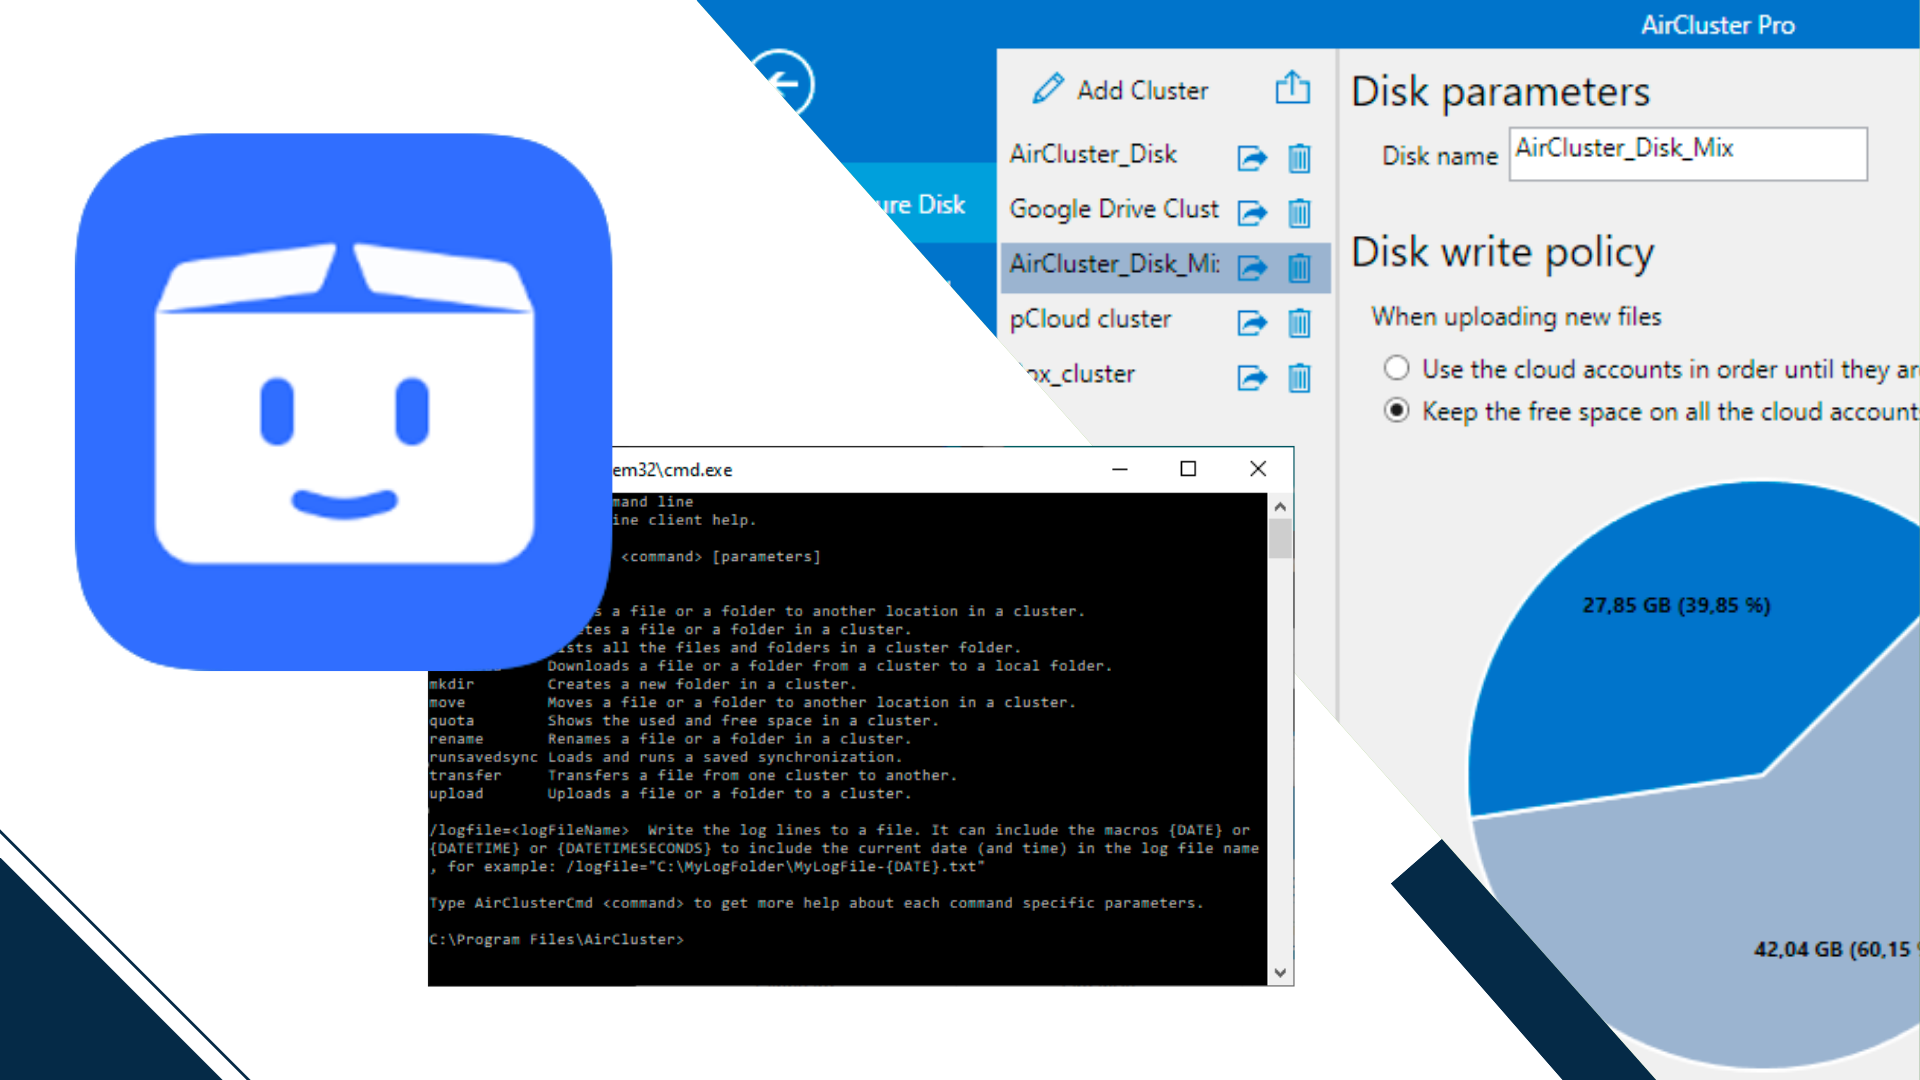Screen dimensions: 1920x1080
Task: Click the 'rename' command line in cmd
Action: click(670, 739)
